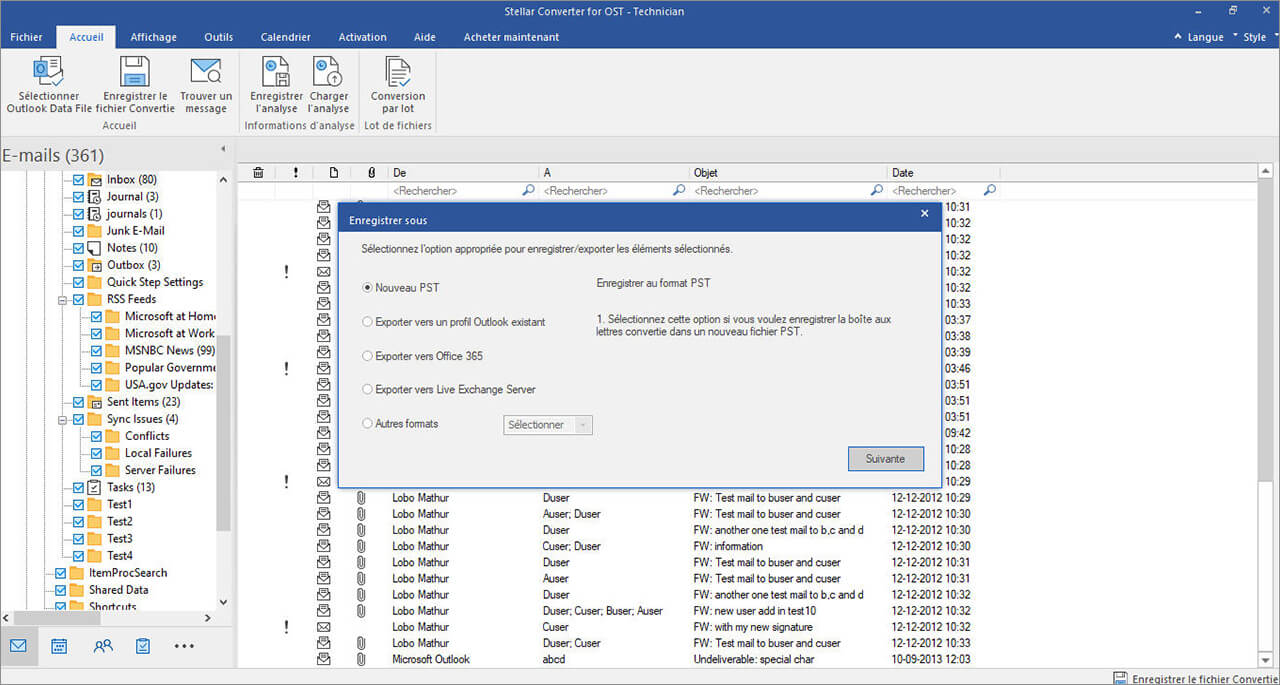This screenshot has height=685, width=1280.
Task: Uncheck the Tasks (13) folder checkbox
Action: [79, 487]
